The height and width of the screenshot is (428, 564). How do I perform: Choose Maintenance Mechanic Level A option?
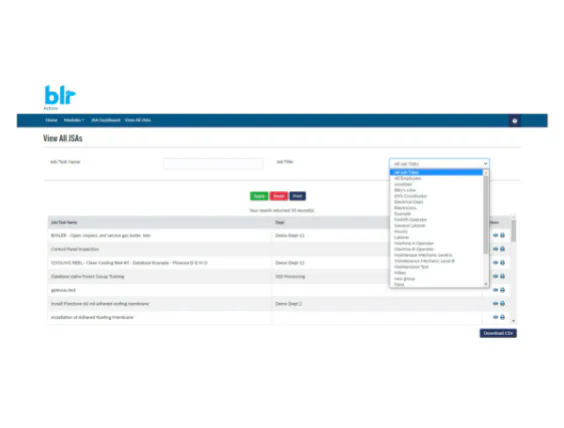pos(423,255)
